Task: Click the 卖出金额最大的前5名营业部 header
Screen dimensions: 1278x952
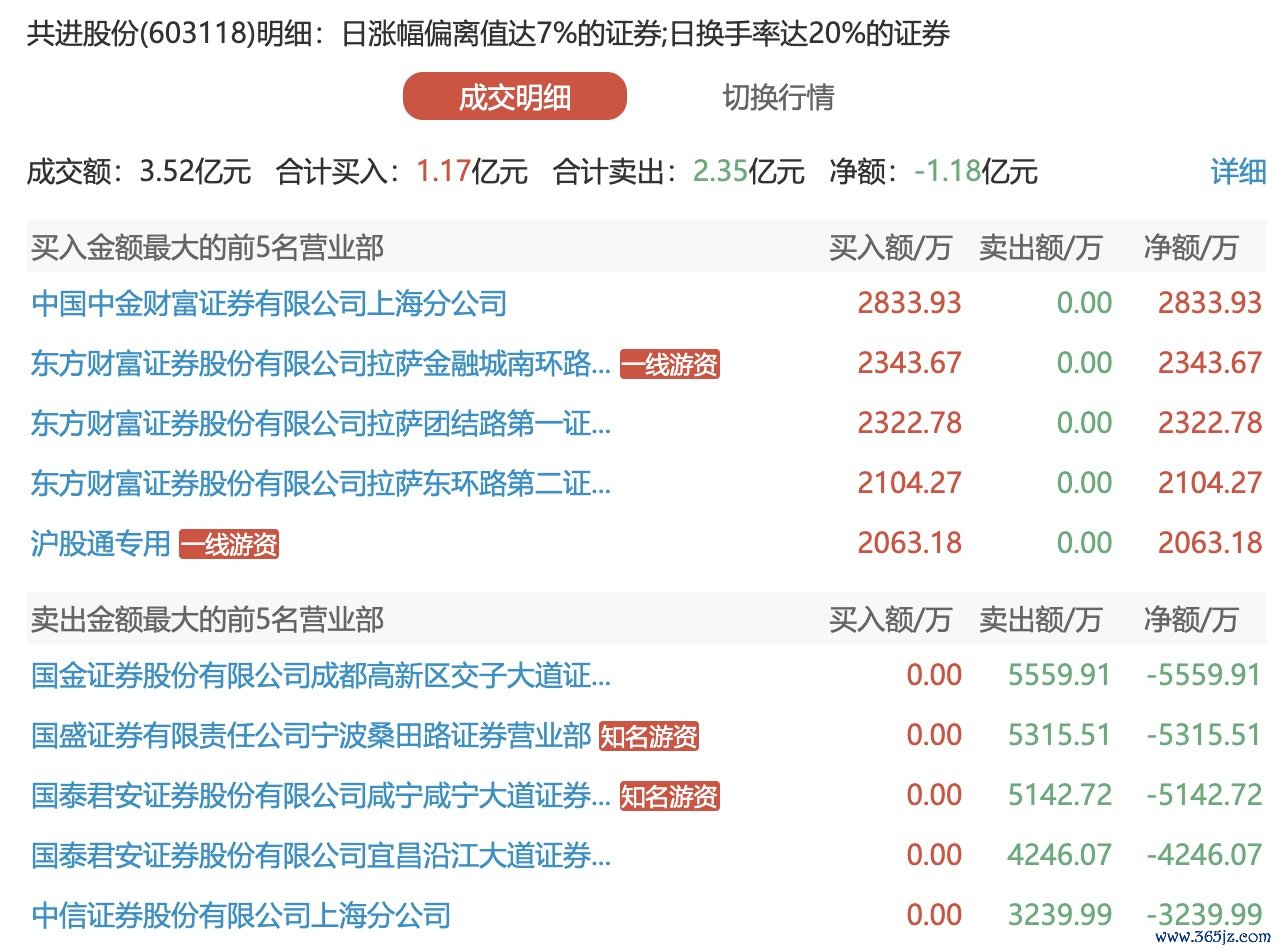Action: tap(208, 619)
